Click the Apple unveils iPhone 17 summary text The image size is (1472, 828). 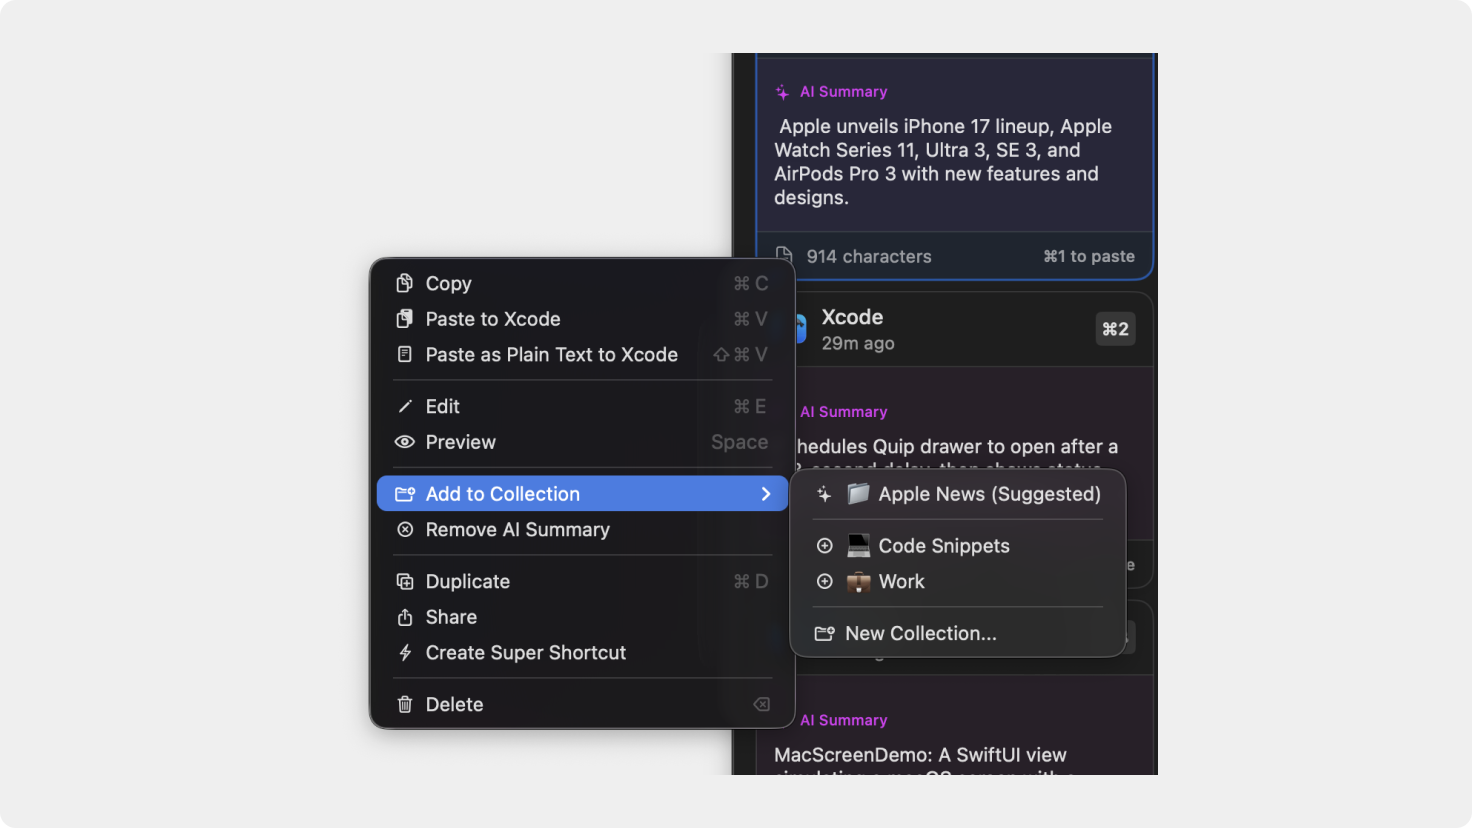943,162
